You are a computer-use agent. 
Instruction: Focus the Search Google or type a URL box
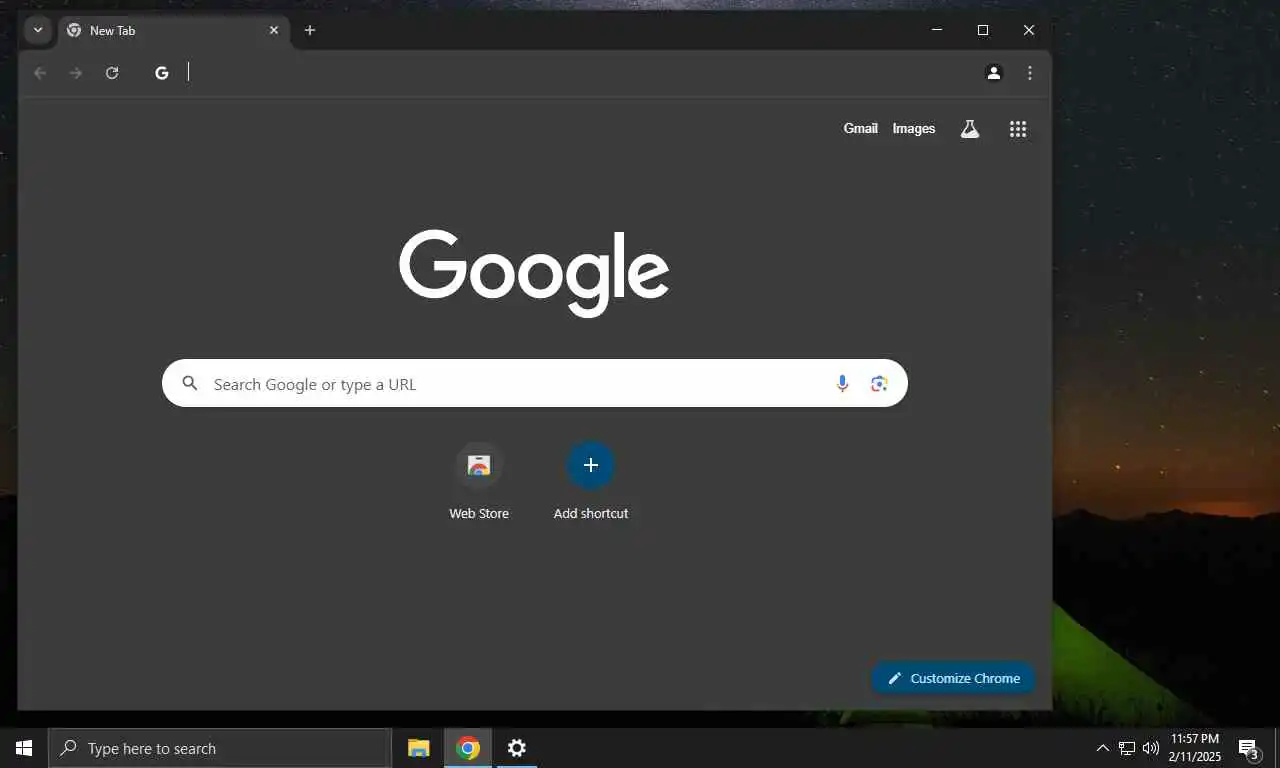[x=535, y=383]
